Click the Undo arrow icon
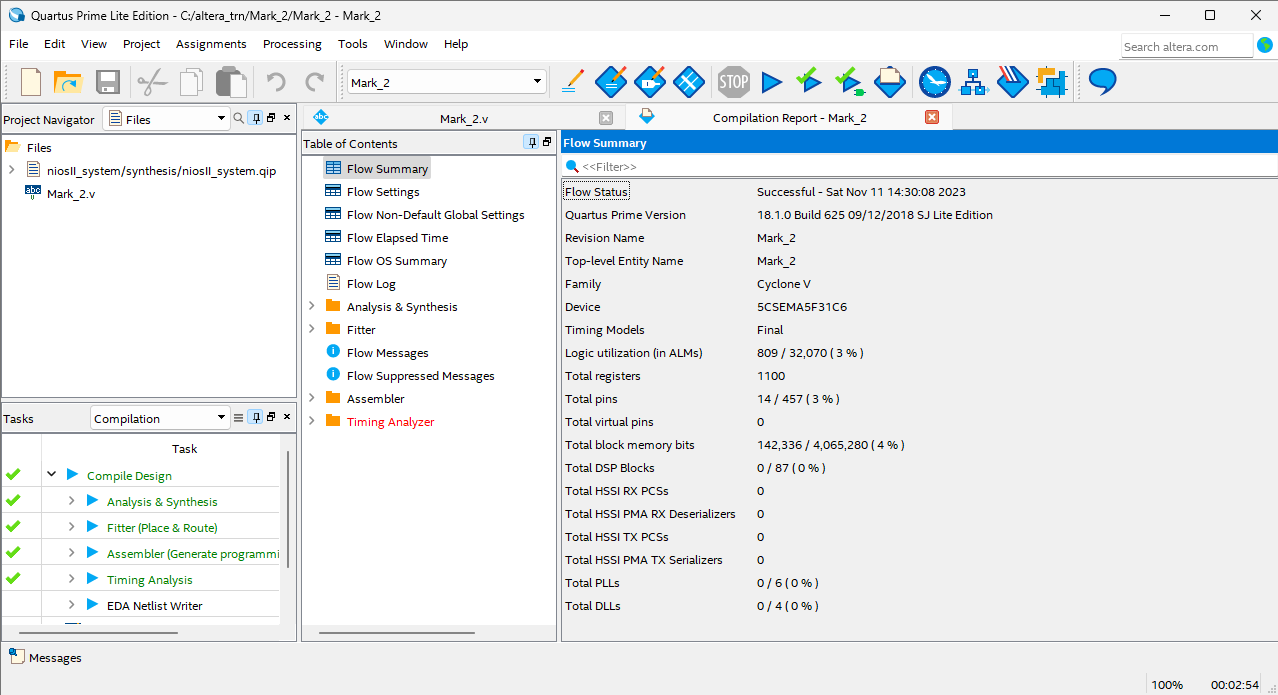 pyautogui.click(x=276, y=82)
